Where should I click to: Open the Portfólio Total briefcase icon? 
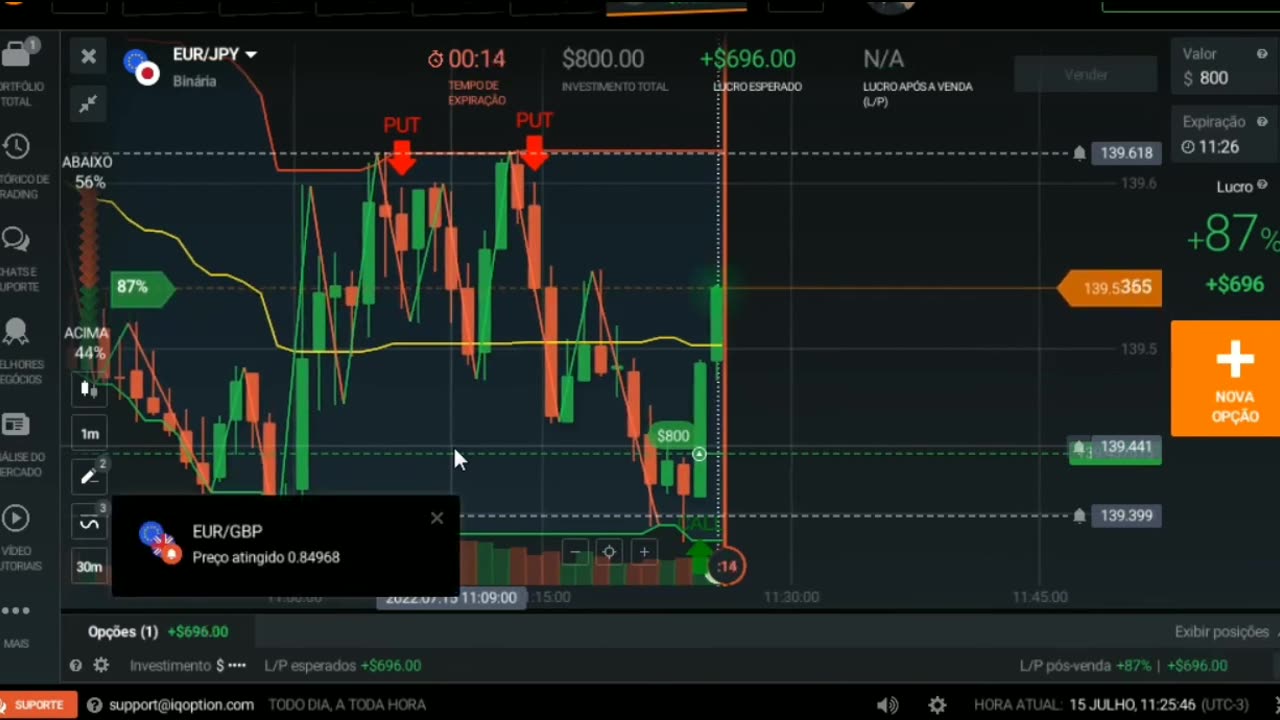[x=16, y=53]
